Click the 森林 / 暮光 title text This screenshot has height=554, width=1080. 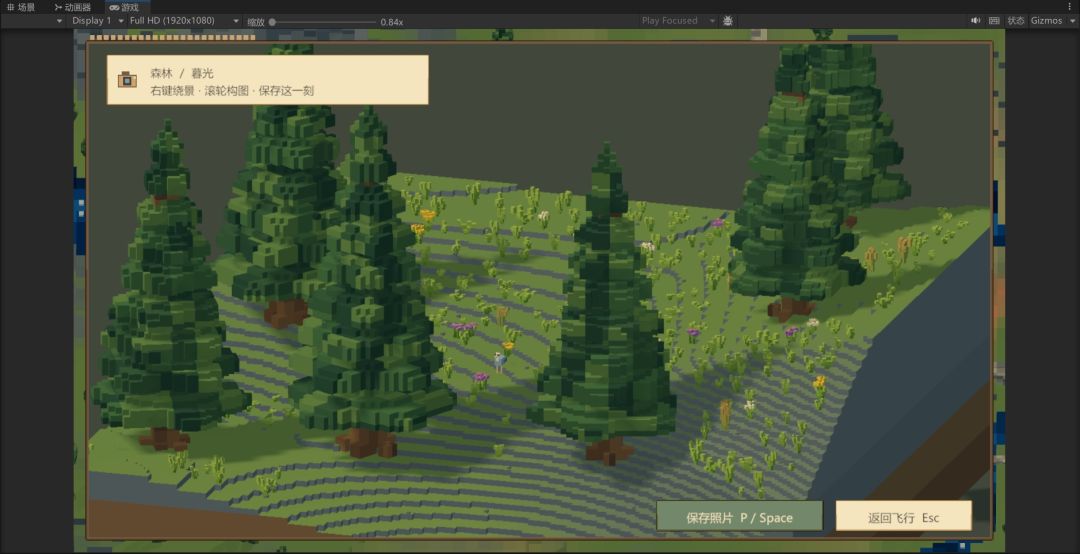[x=181, y=73]
